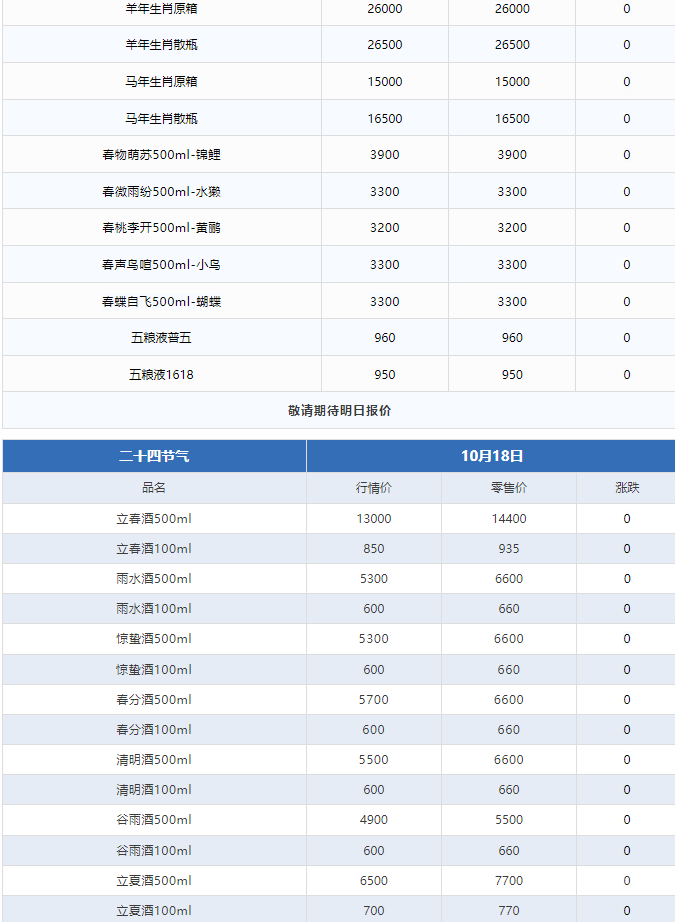Click the 品名 column header
675x922 pixels.
[154, 488]
